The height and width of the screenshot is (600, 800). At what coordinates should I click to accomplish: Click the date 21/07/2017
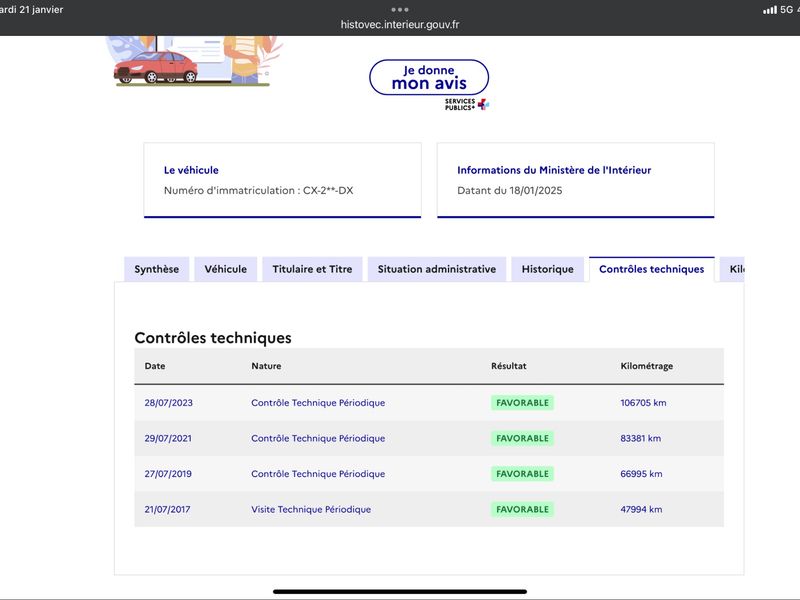pos(167,509)
